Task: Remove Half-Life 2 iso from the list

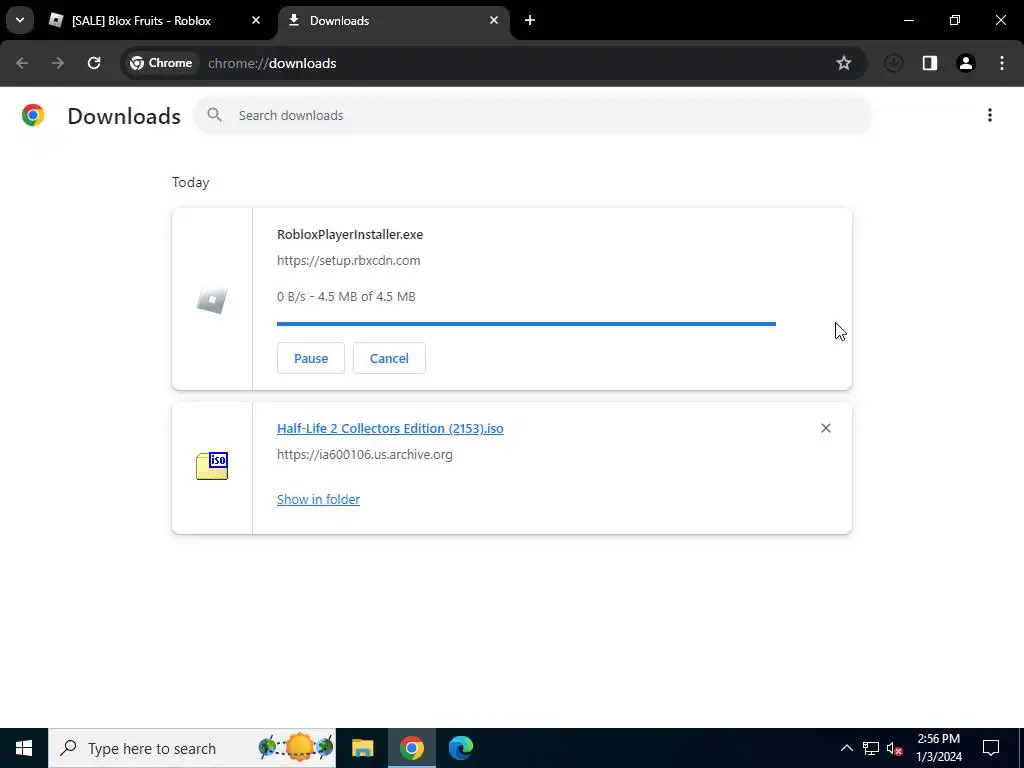Action: tap(825, 428)
